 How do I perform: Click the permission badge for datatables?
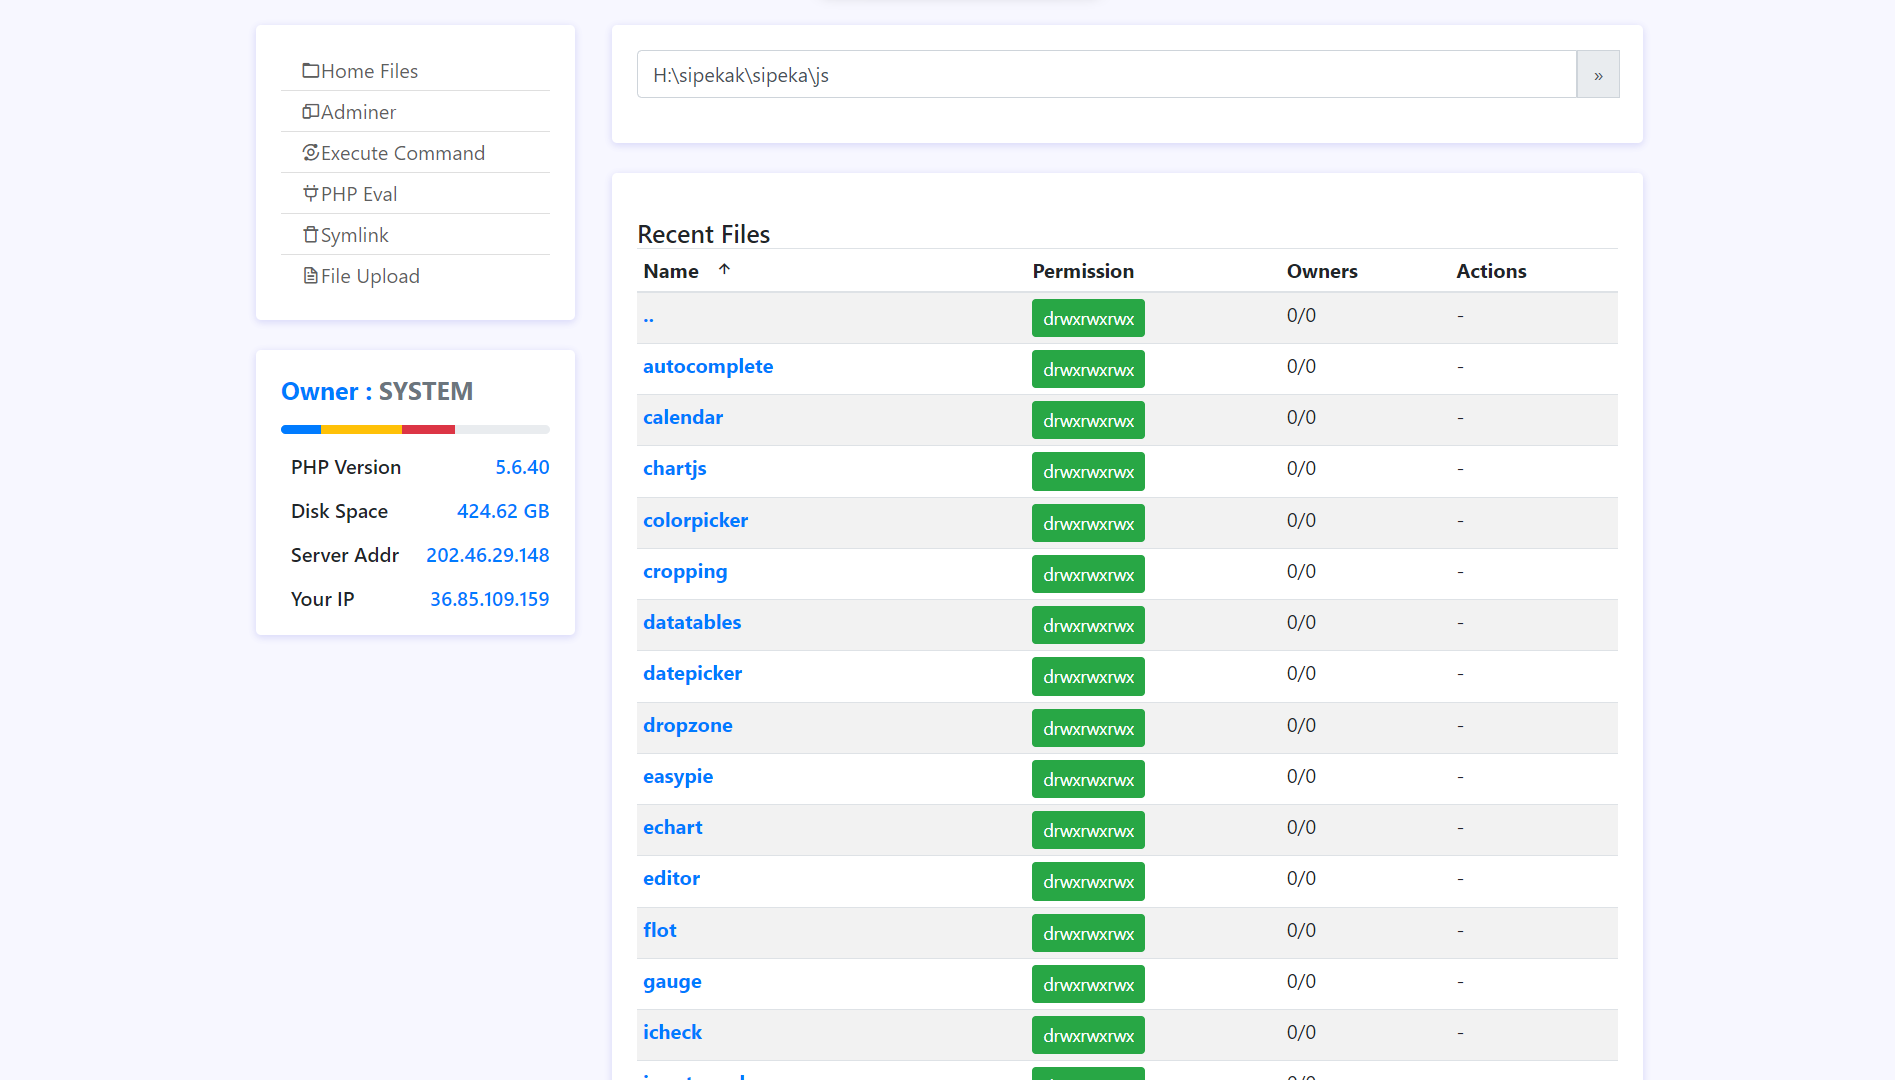click(x=1088, y=626)
